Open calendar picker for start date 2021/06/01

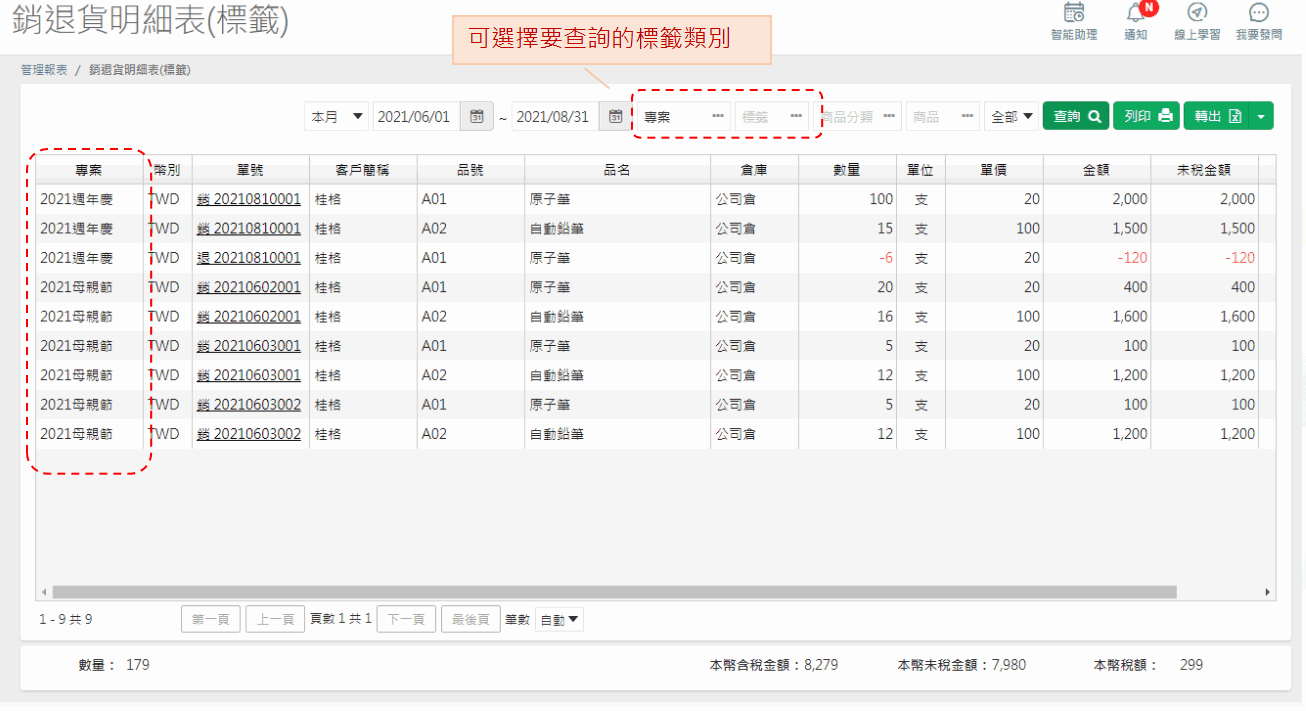pos(477,116)
